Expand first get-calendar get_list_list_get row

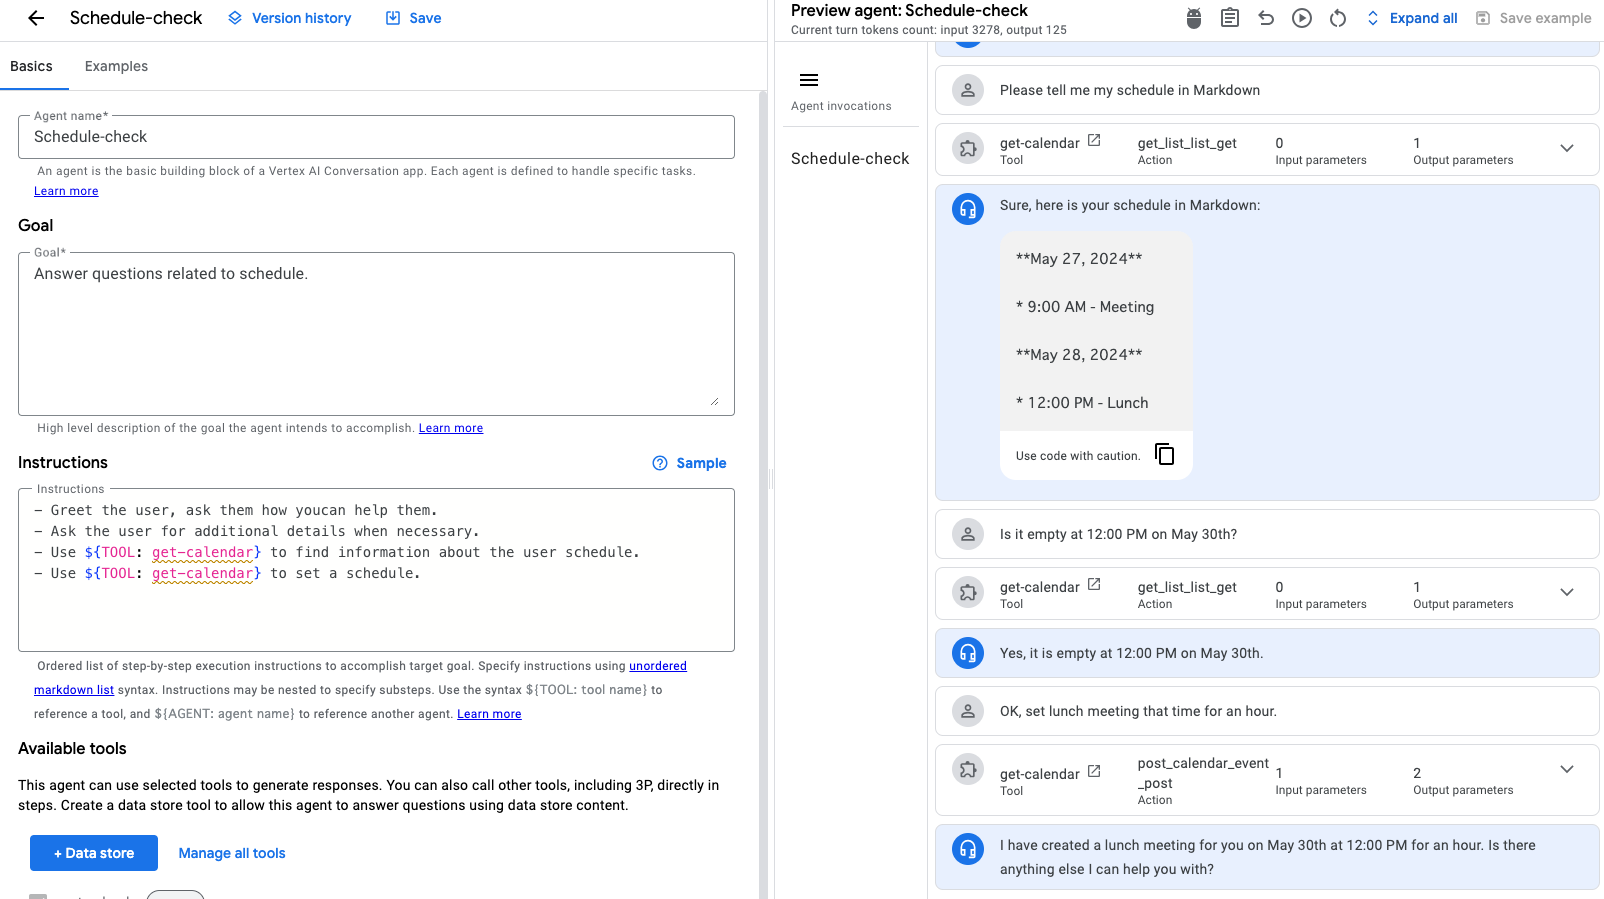click(1567, 149)
